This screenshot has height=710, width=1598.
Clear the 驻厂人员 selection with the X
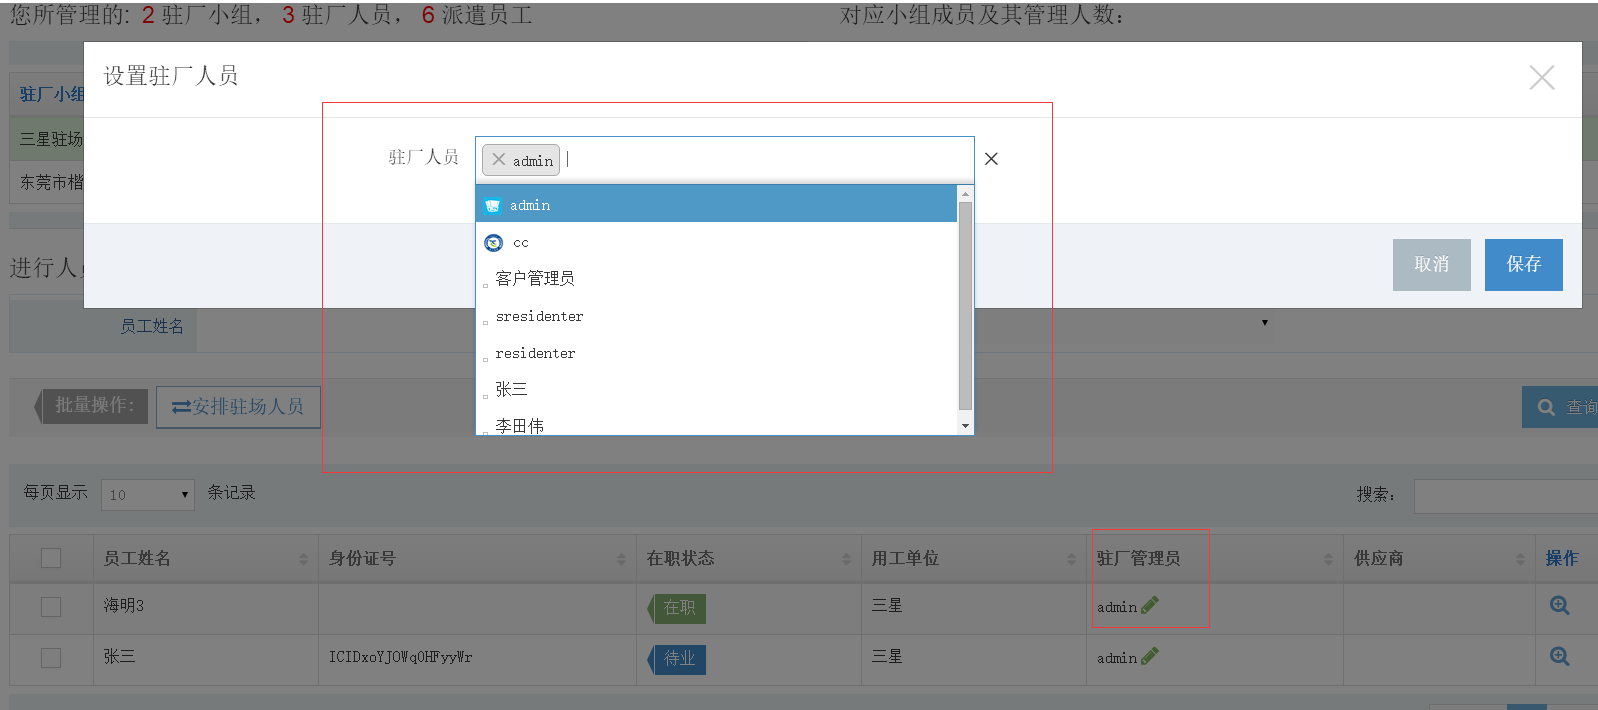[991, 159]
